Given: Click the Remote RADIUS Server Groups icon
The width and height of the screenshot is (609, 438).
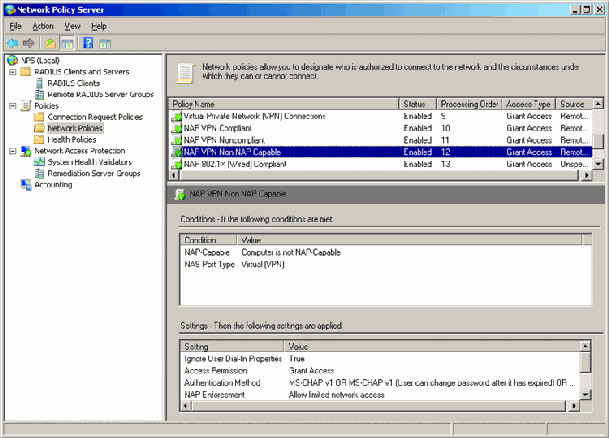Looking at the screenshot, I should (x=39, y=94).
